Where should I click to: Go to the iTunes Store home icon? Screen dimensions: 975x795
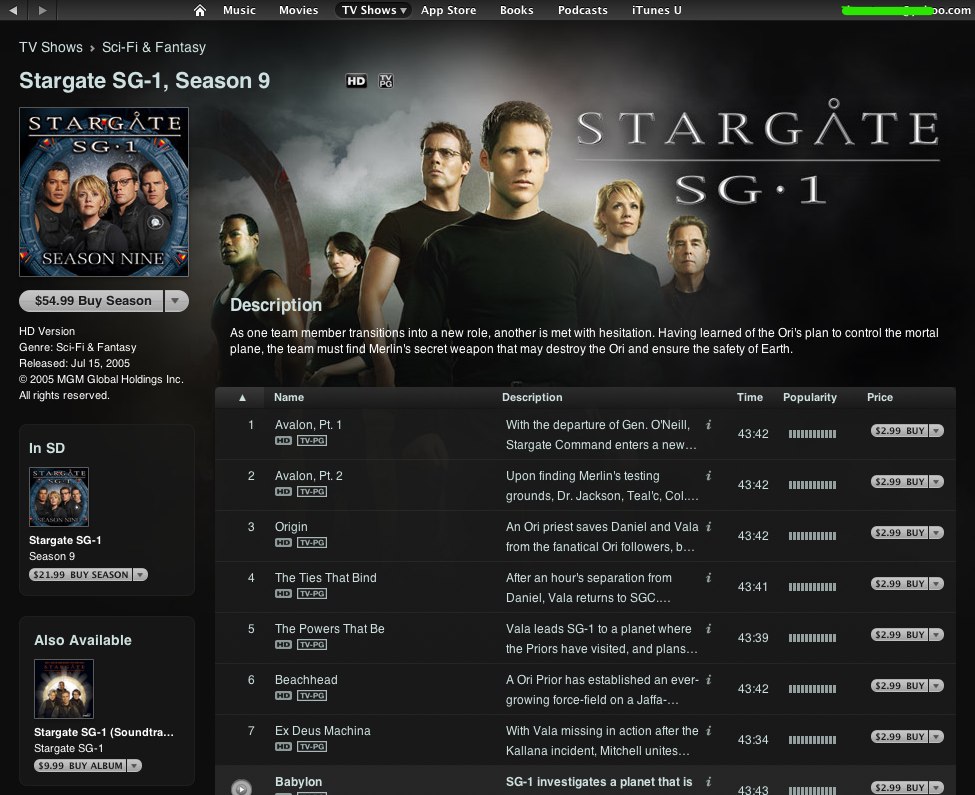pos(200,11)
